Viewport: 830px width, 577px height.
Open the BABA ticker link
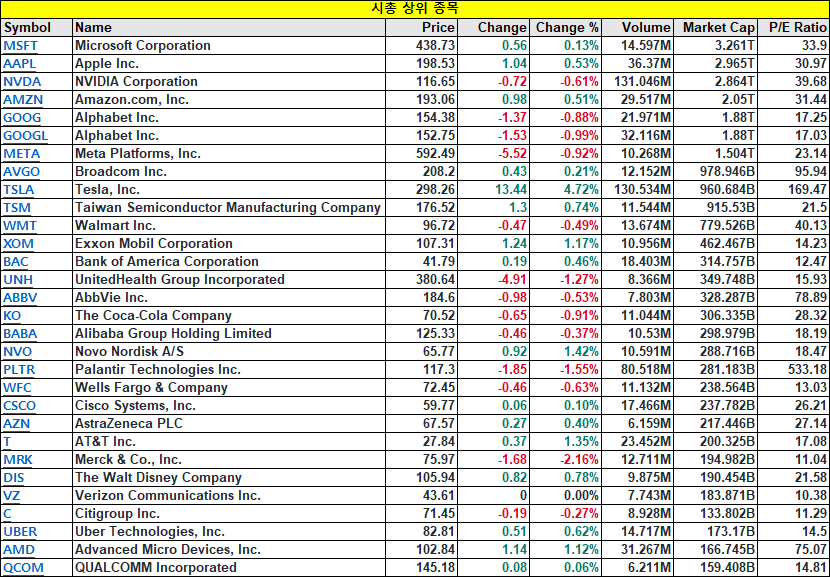tap(20, 334)
